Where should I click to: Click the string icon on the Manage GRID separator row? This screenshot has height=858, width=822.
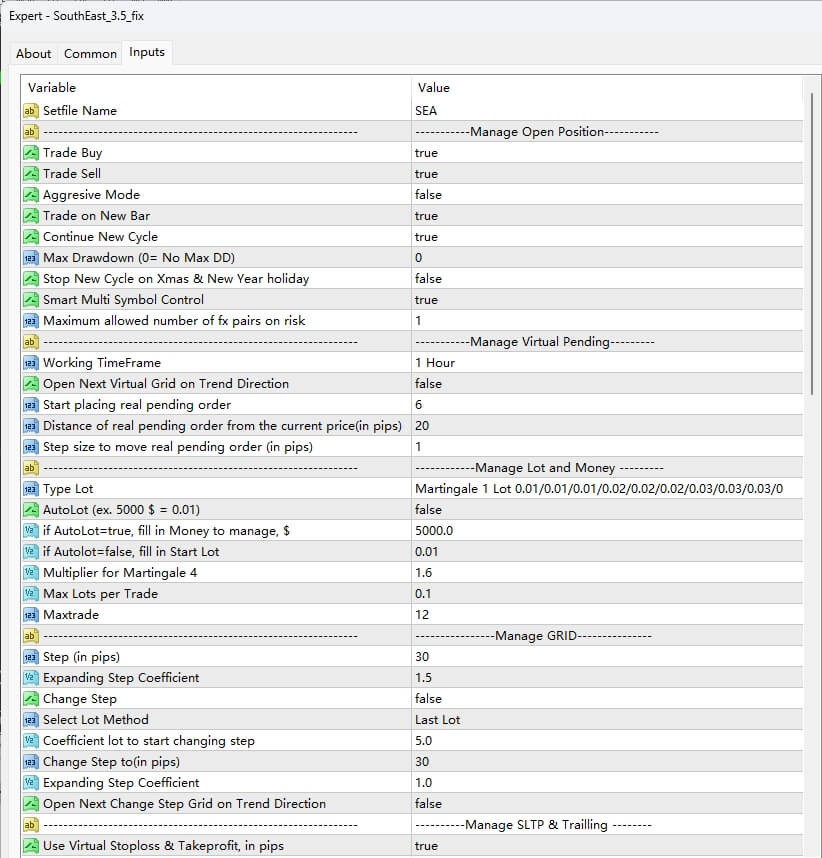click(x=31, y=635)
